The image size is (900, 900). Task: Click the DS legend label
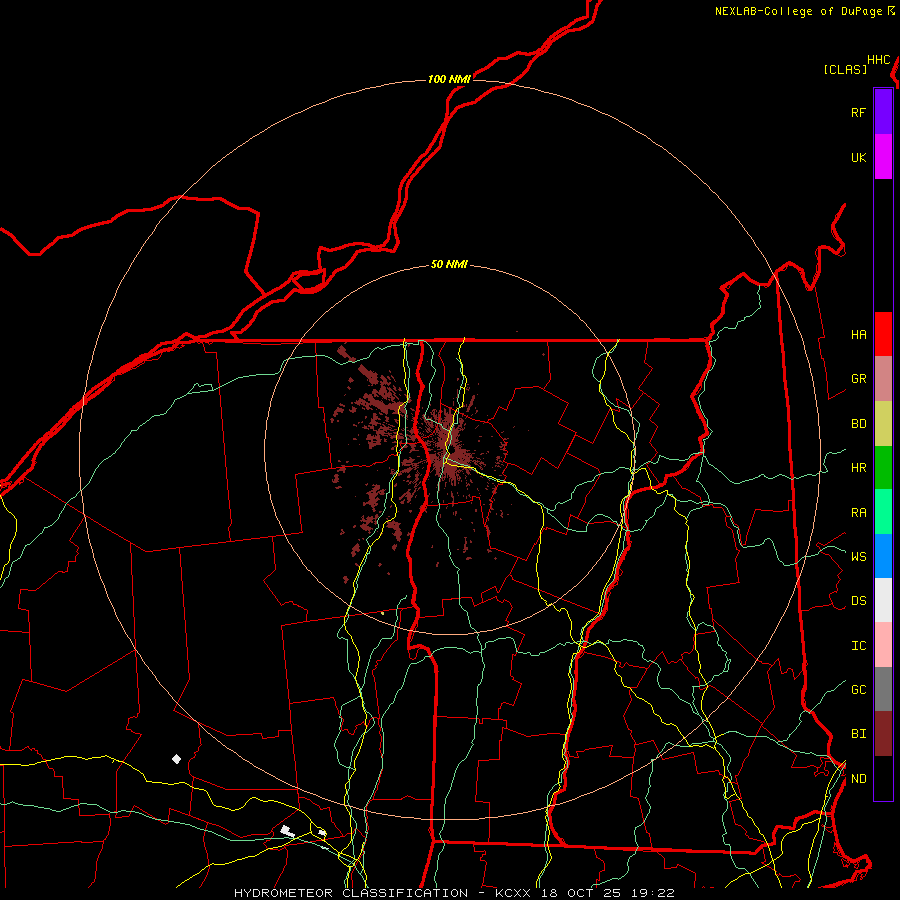pyautogui.click(x=858, y=601)
